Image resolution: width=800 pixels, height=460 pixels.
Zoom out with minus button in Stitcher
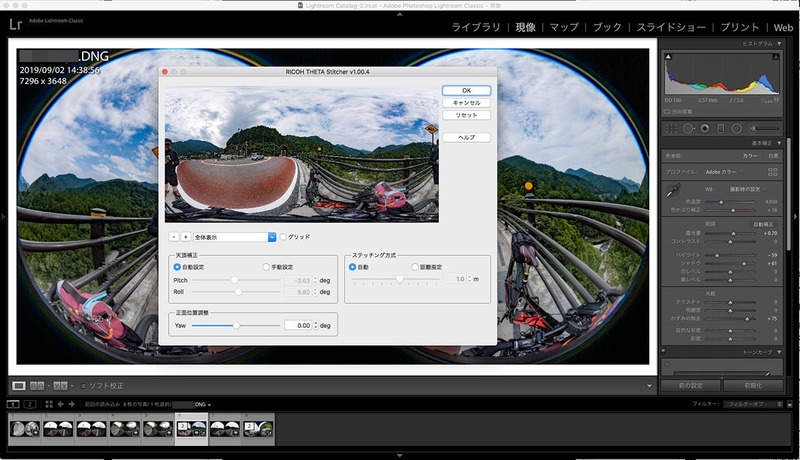click(x=174, y=237)
